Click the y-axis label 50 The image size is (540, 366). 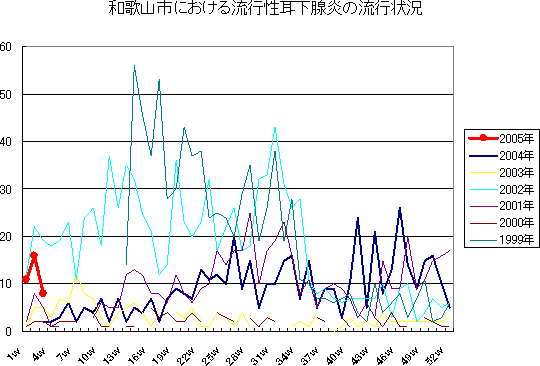click(x=6, y=94)
